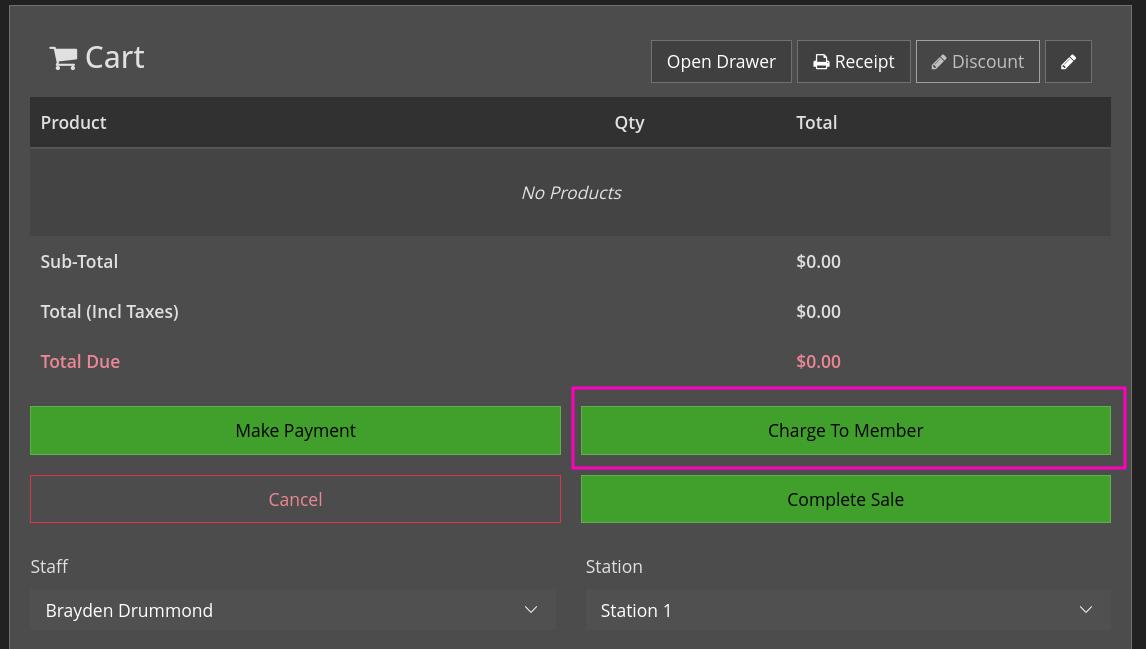Click the standalone pencil edit icon button

pyautogui.click(x=1068, y=62)
